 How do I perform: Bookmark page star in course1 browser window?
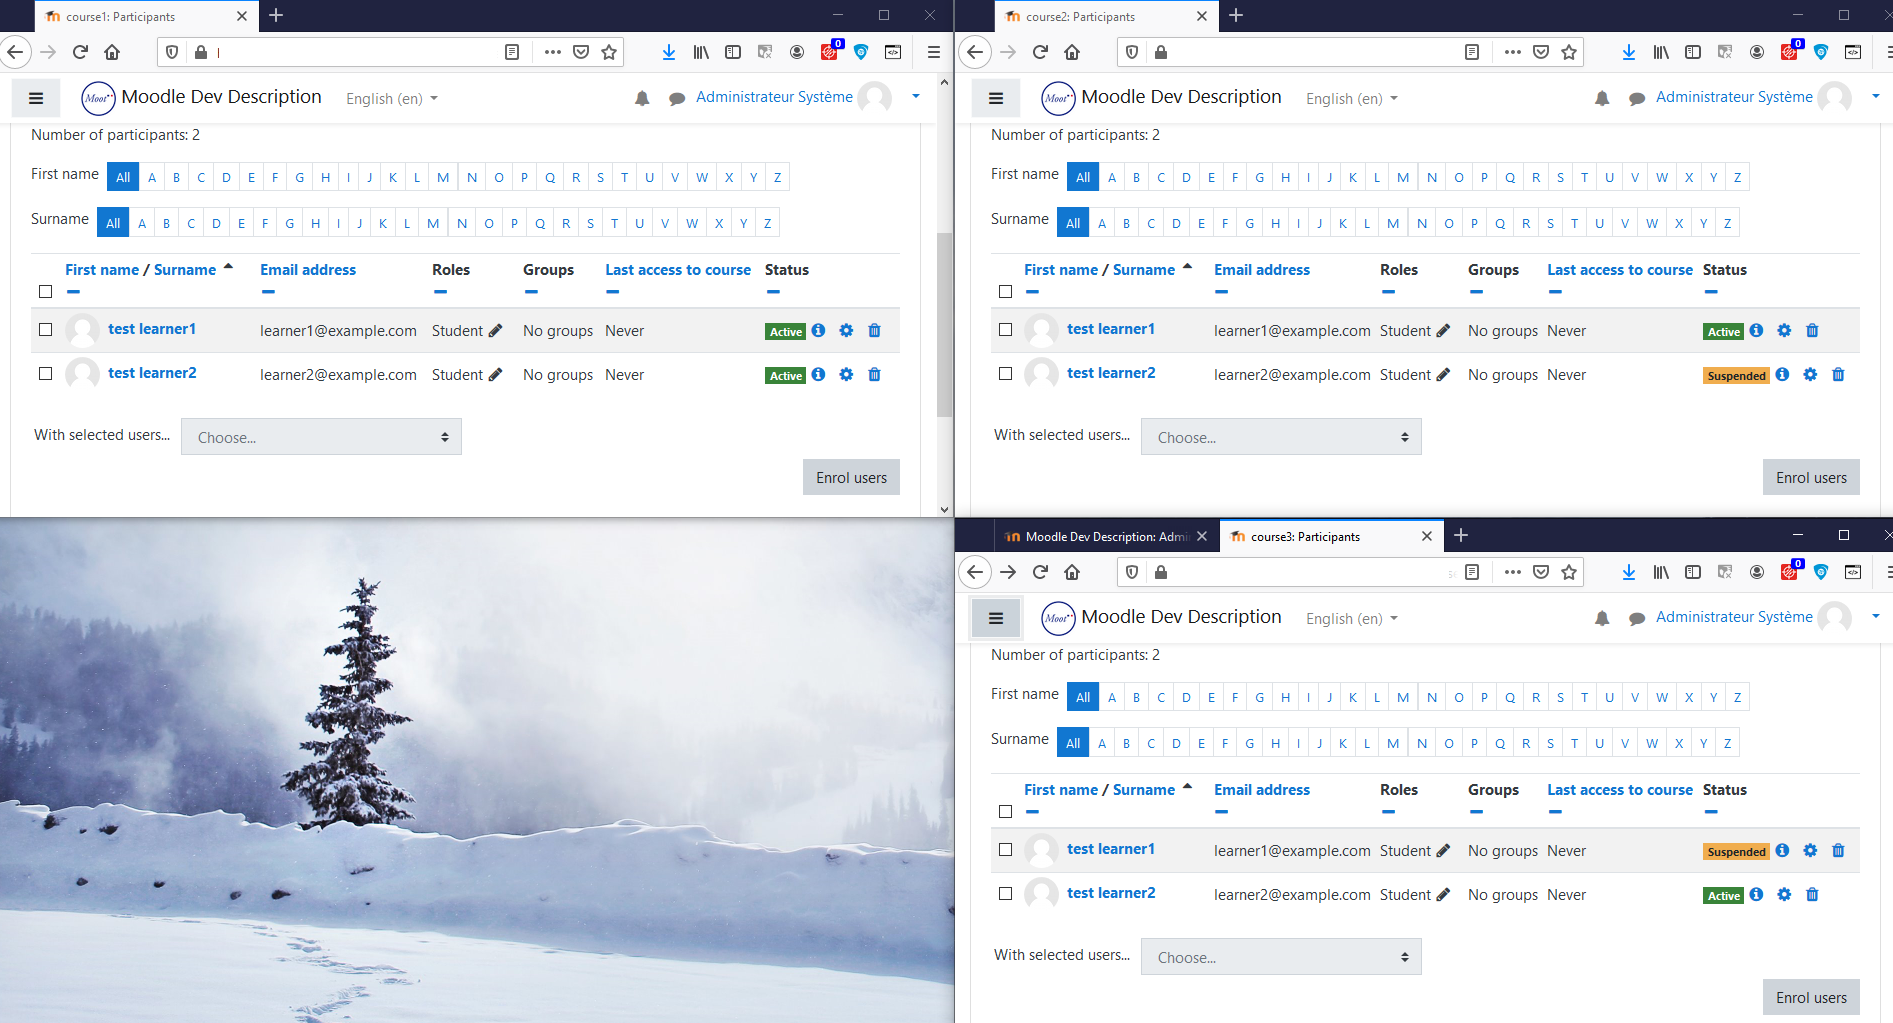click(x=609, y=52)
